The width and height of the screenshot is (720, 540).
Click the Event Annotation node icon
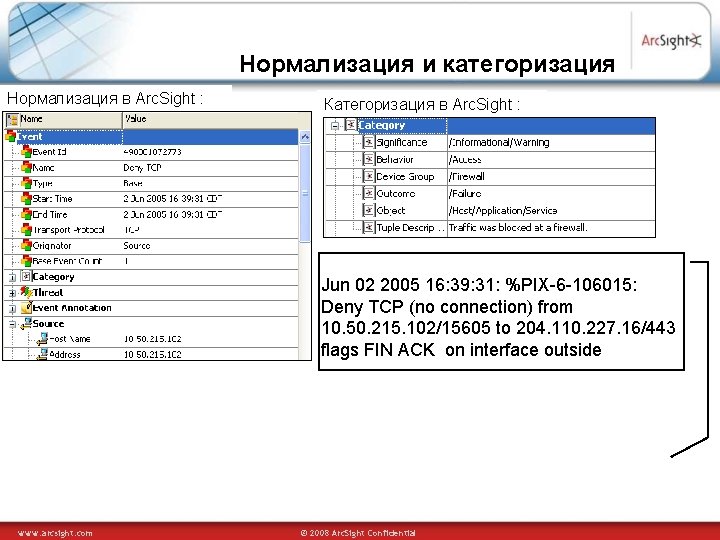click(x=26, y=307)
